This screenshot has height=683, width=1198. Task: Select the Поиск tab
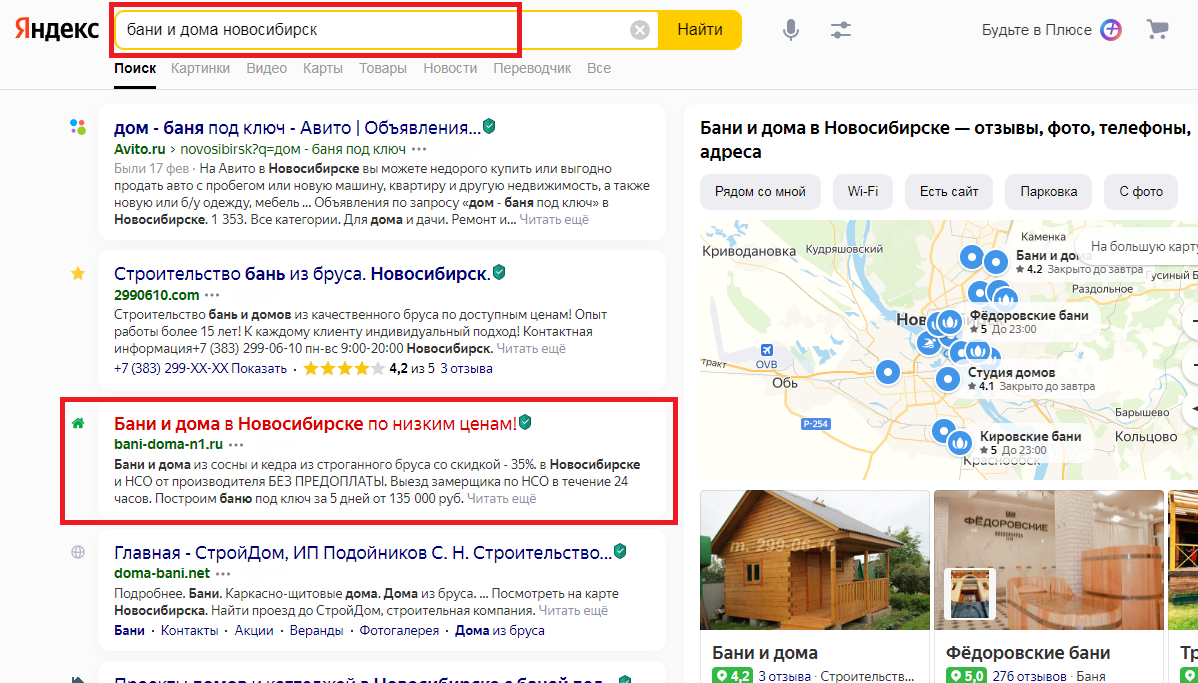[x=135, y=68]
